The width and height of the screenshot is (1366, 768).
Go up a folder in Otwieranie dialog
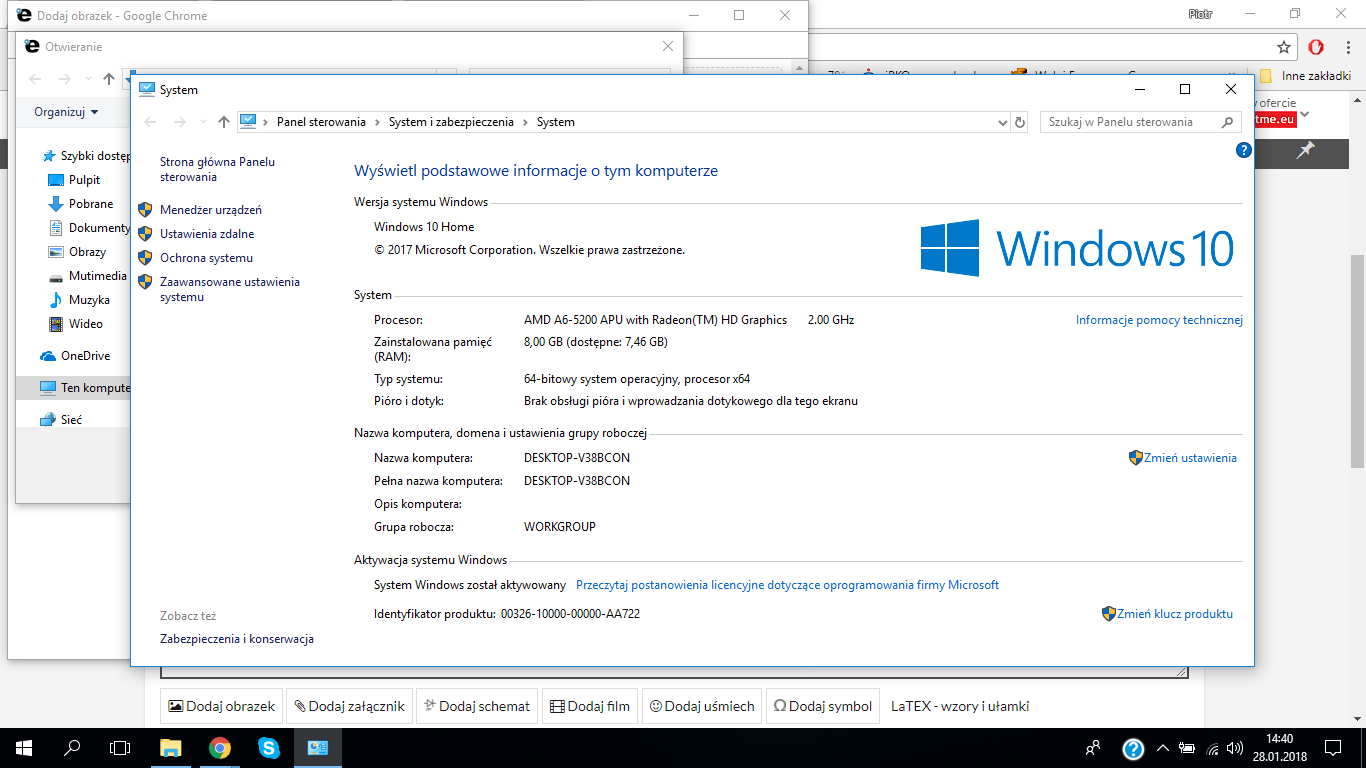tap(109, 78)
